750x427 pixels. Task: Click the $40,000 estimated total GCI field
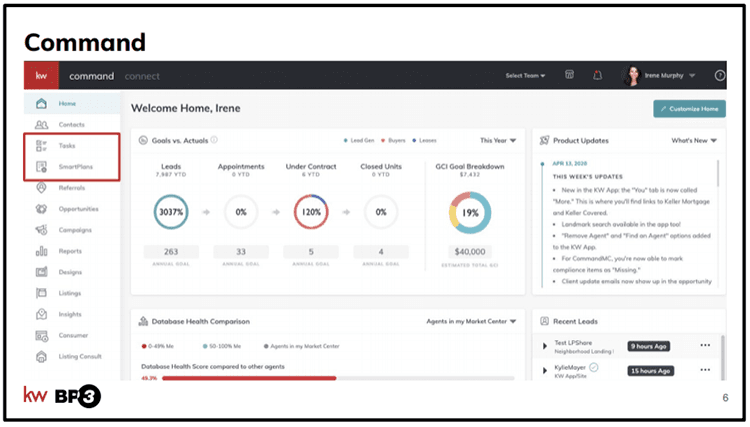(x=470, y=252)
